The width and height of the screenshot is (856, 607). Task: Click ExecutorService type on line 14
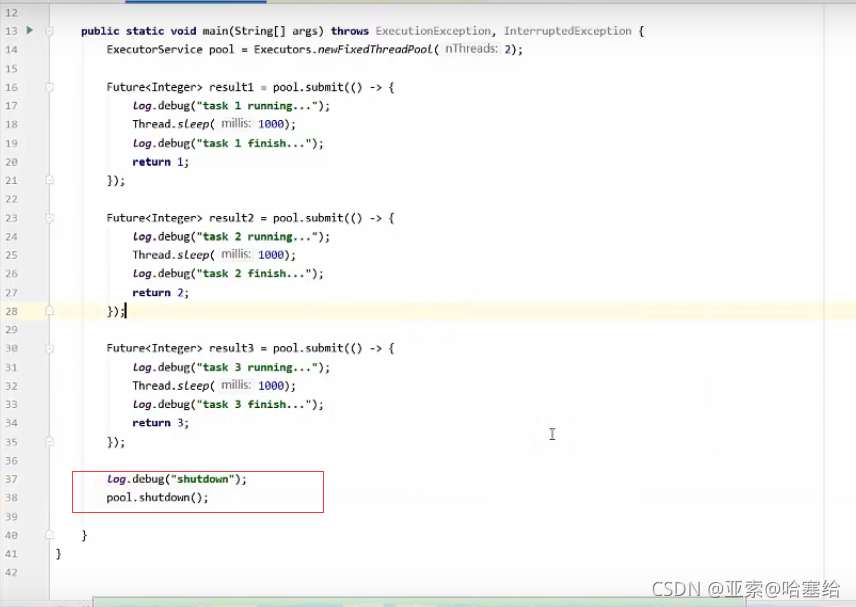[154, 49]
